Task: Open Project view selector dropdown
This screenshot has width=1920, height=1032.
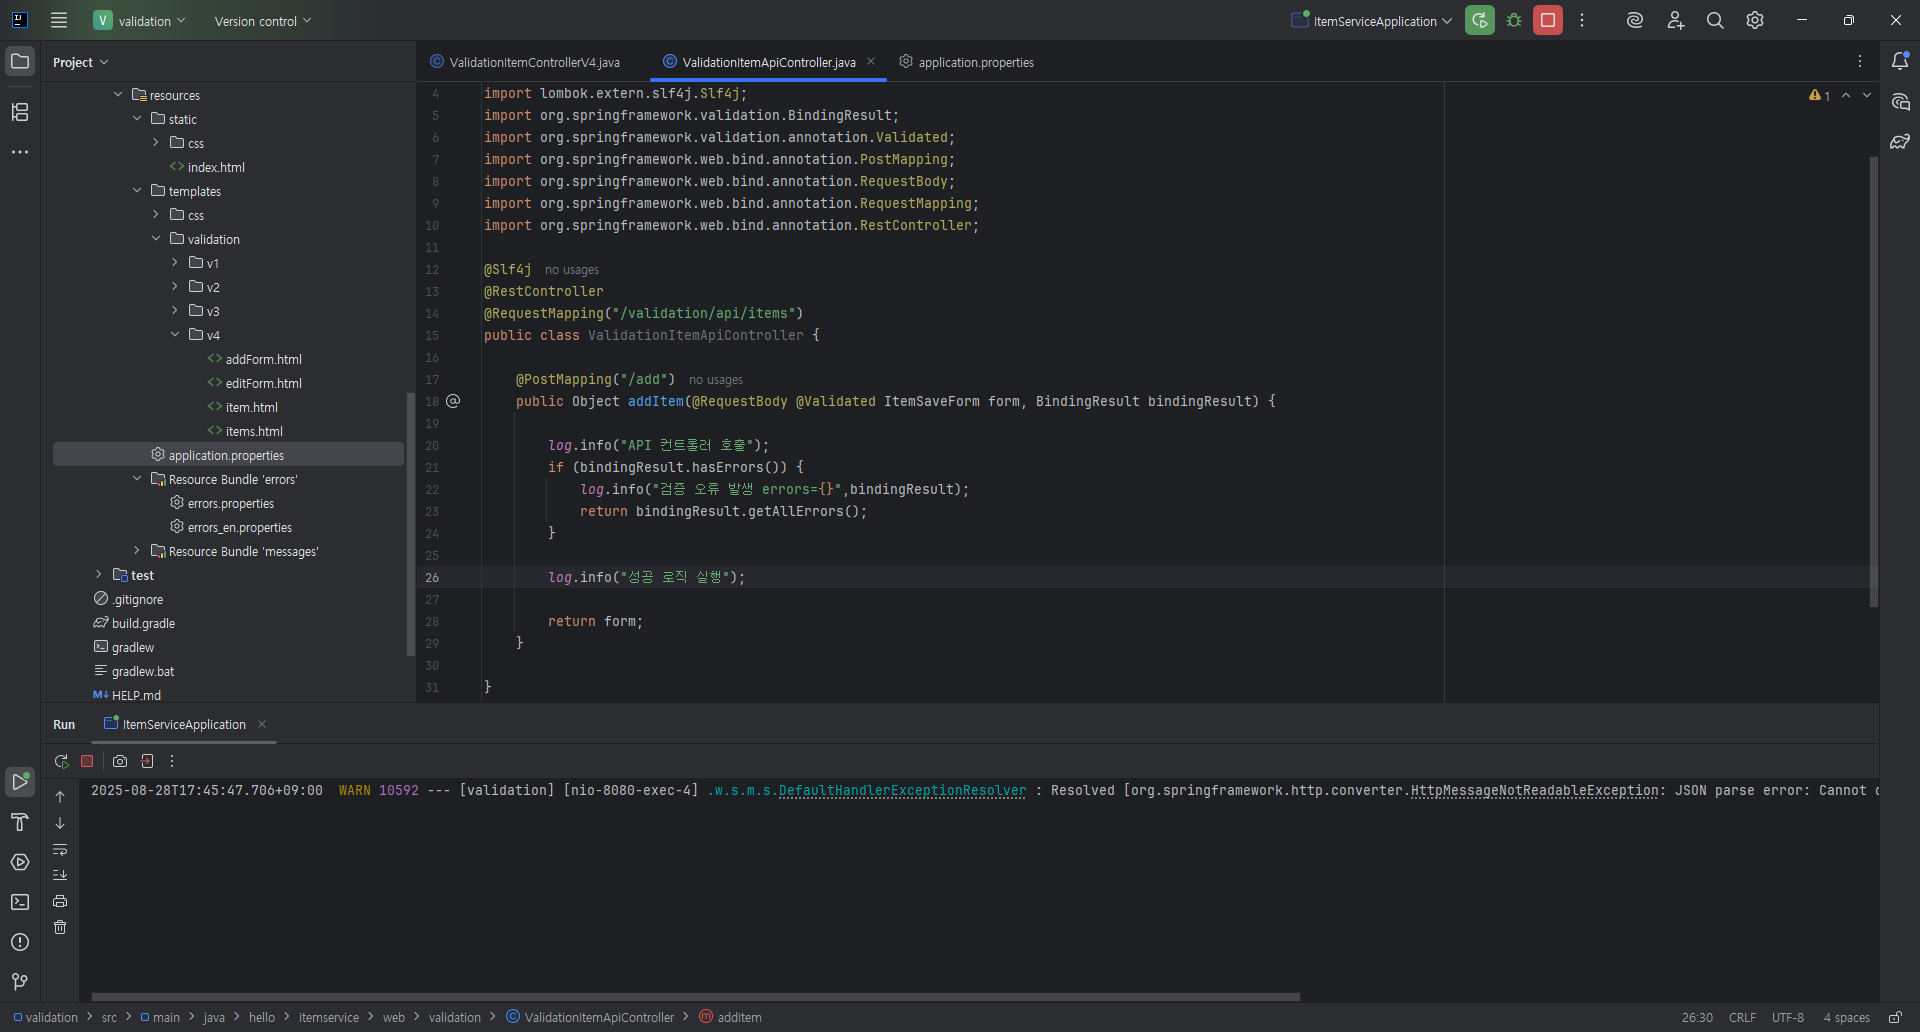Action: [x=80, y=62]
